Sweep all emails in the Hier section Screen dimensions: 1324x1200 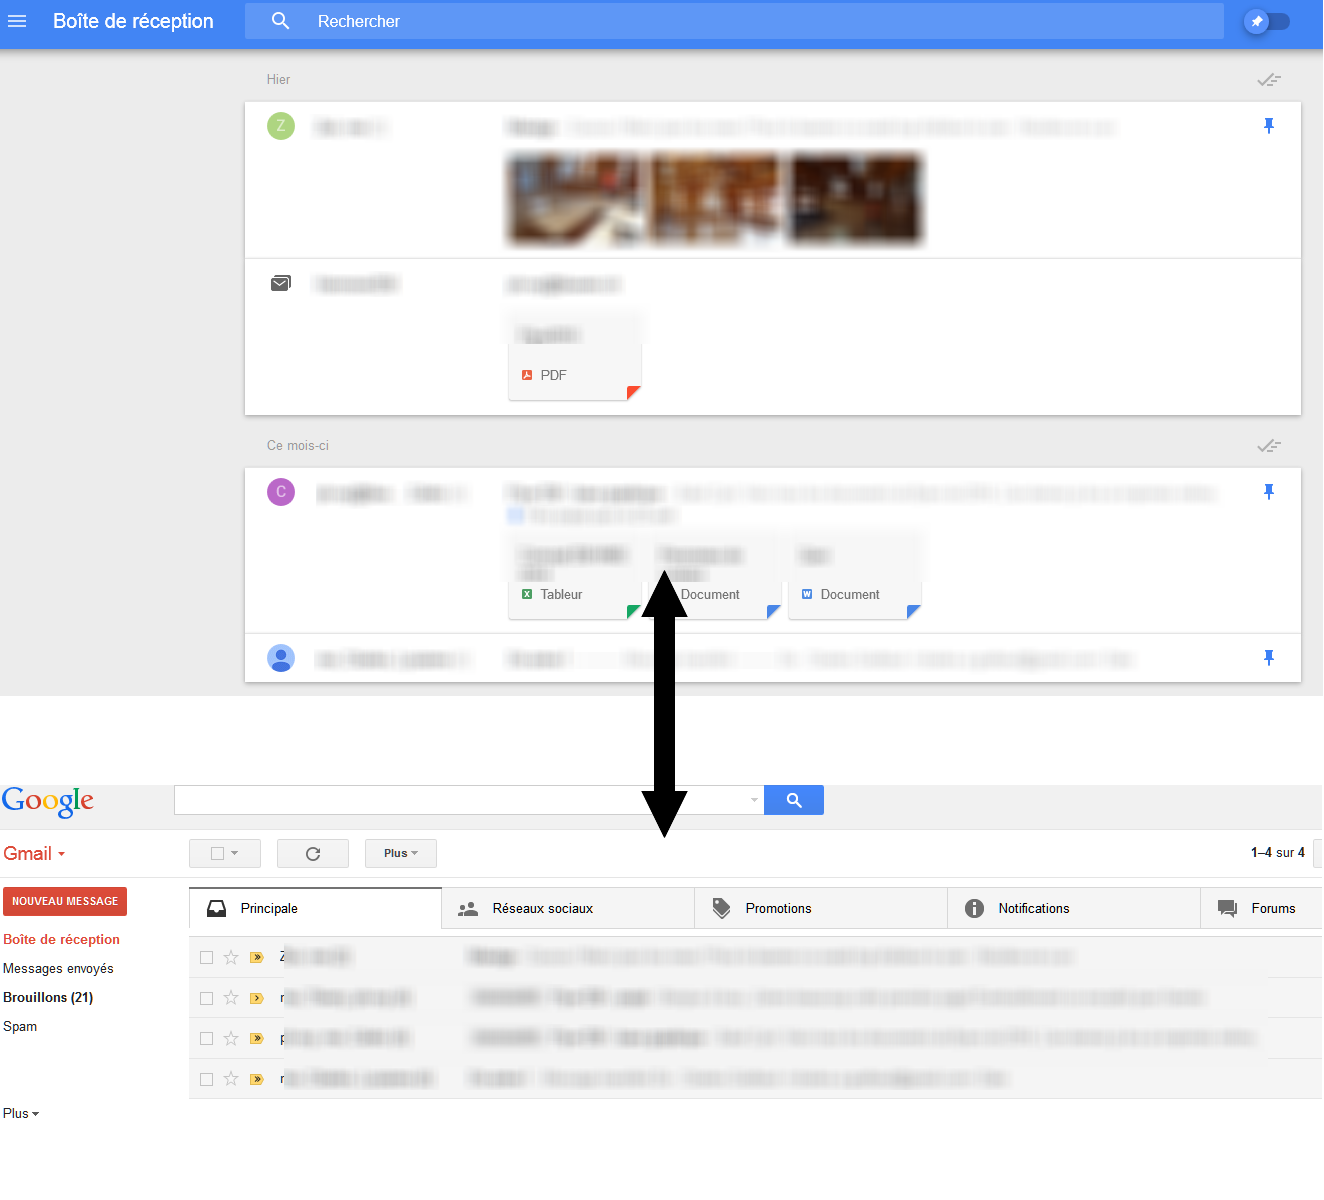pyautogui.click(x=1269, y=80)
